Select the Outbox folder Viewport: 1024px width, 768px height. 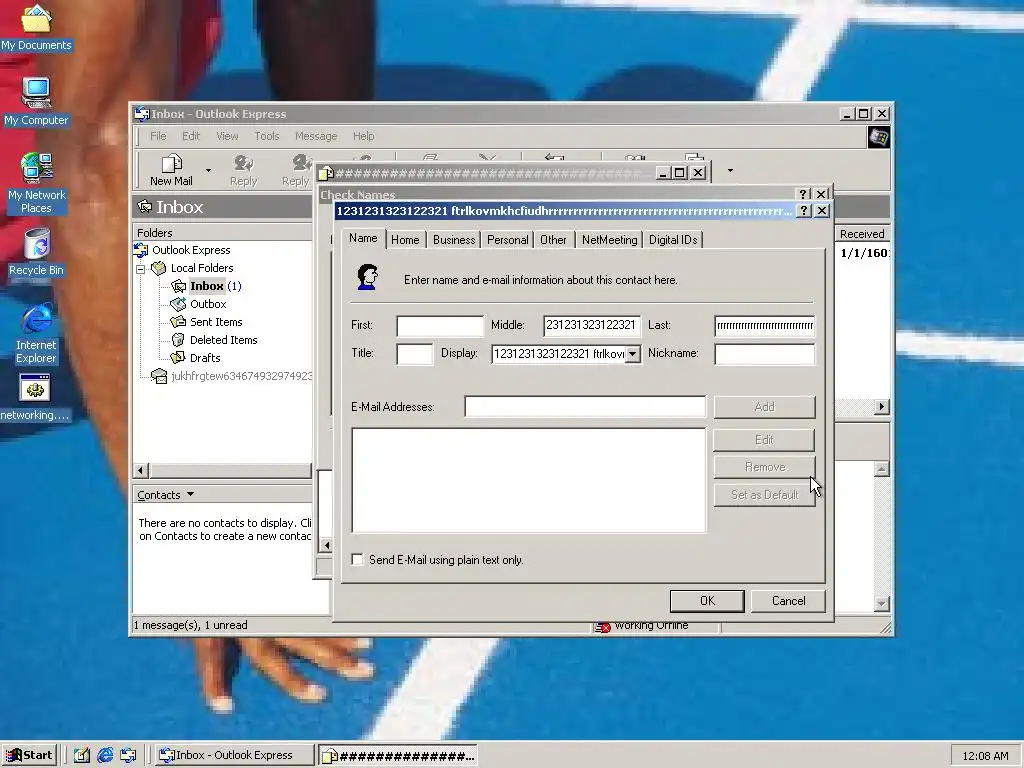tap(198, 304)
